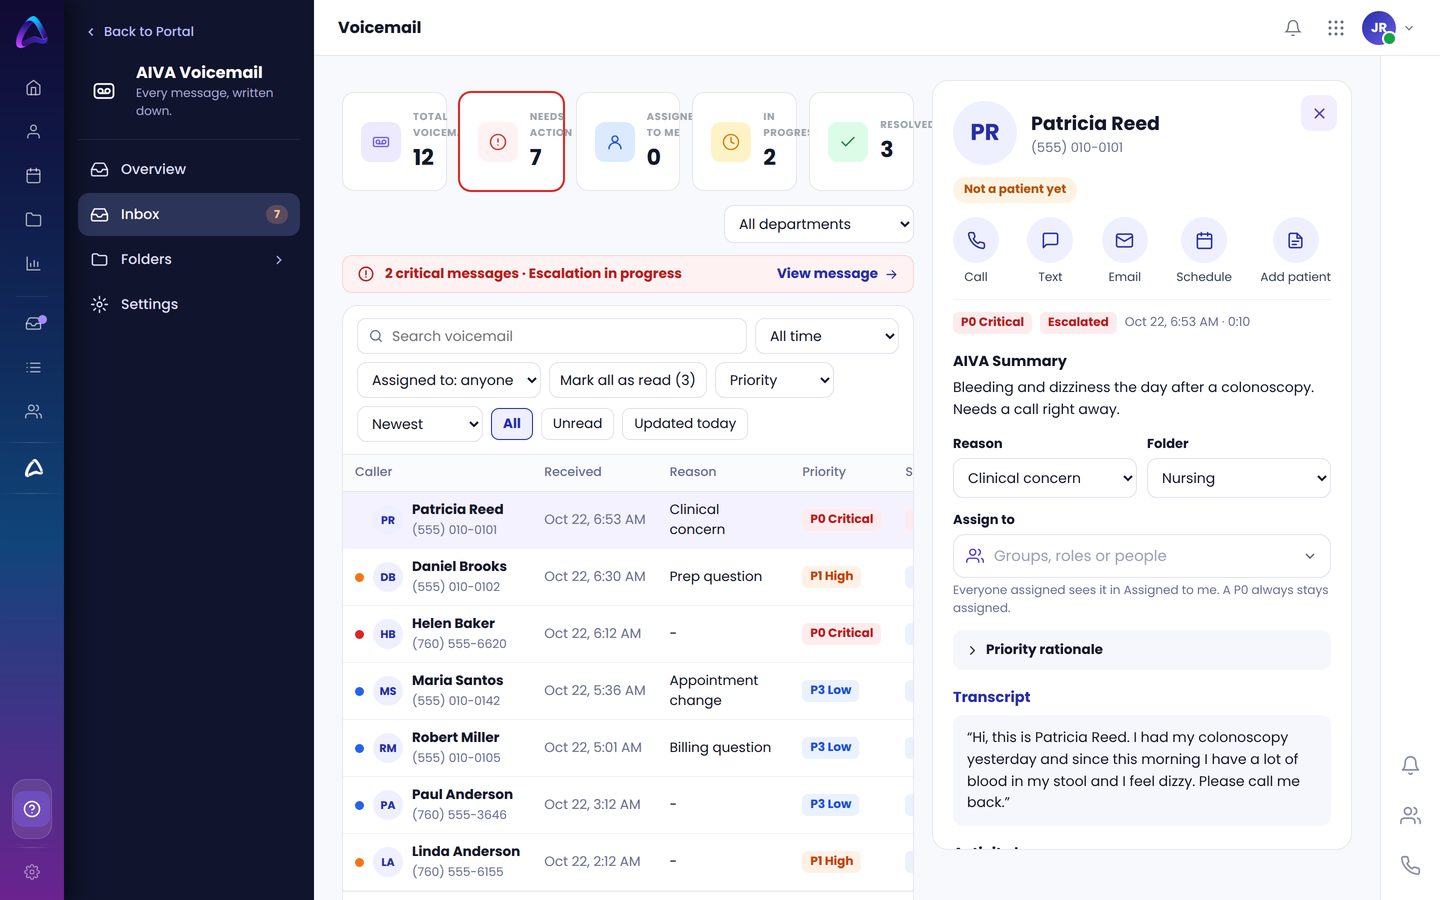This screenshot has width=1440, height=900.
Task: Open the Home icon in left rail
Action: tap(33, 88)
